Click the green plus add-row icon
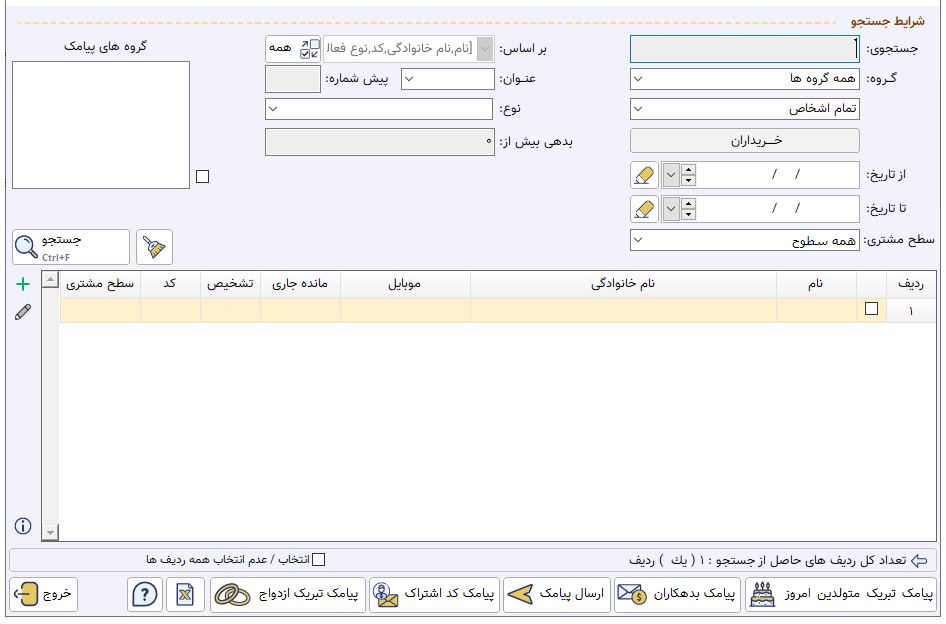The image size is (946, 624). click(23, 284)
